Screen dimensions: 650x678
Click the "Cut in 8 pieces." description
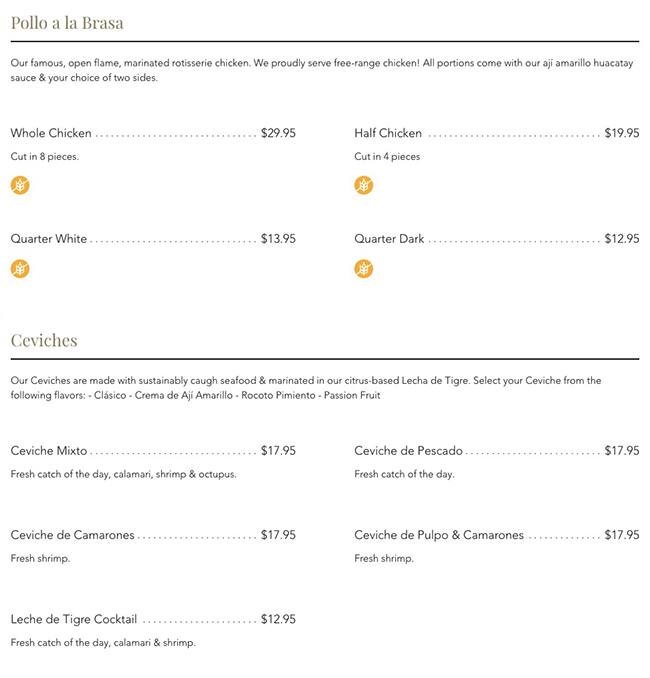click(45, 157)
